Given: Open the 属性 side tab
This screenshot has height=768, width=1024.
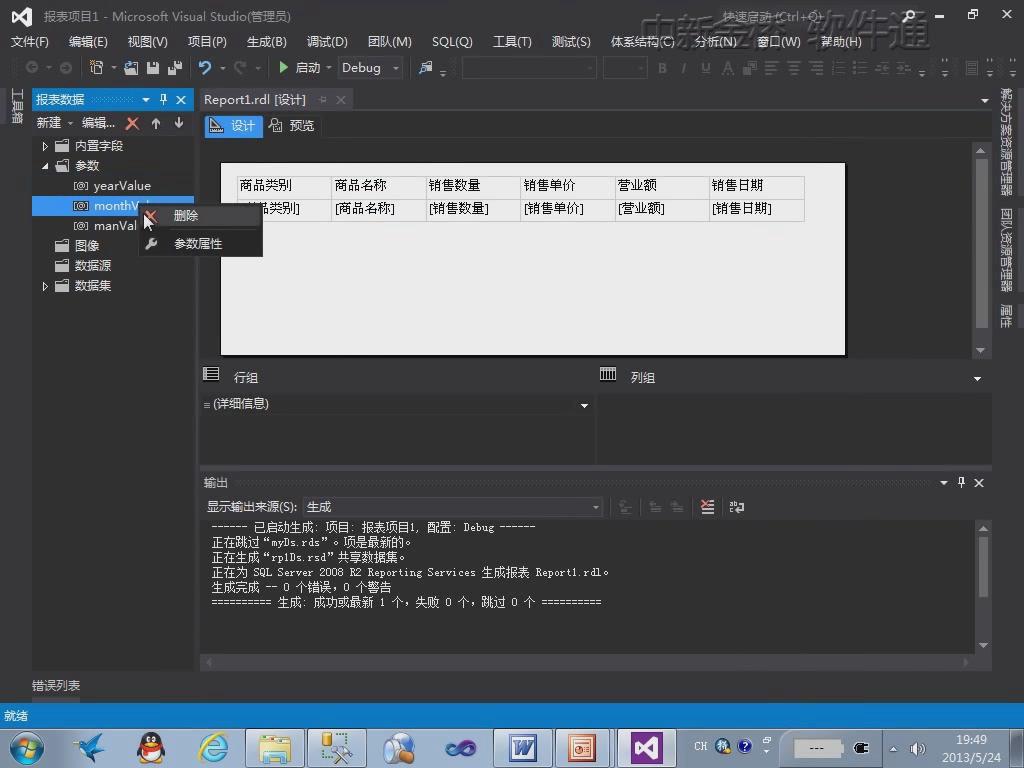Looking at the screenshot, I should (x=1006, y=315).
